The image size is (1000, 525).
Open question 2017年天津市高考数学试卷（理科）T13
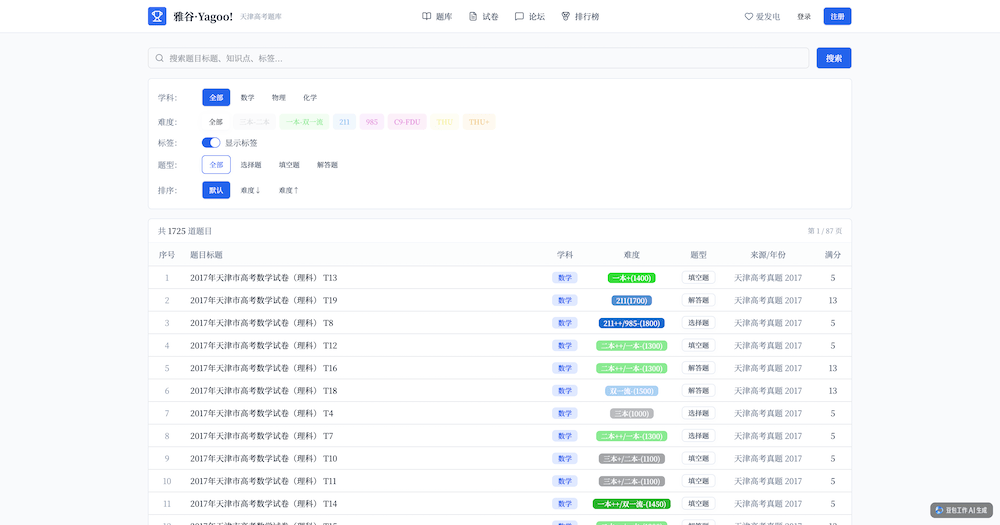point(263,277)
